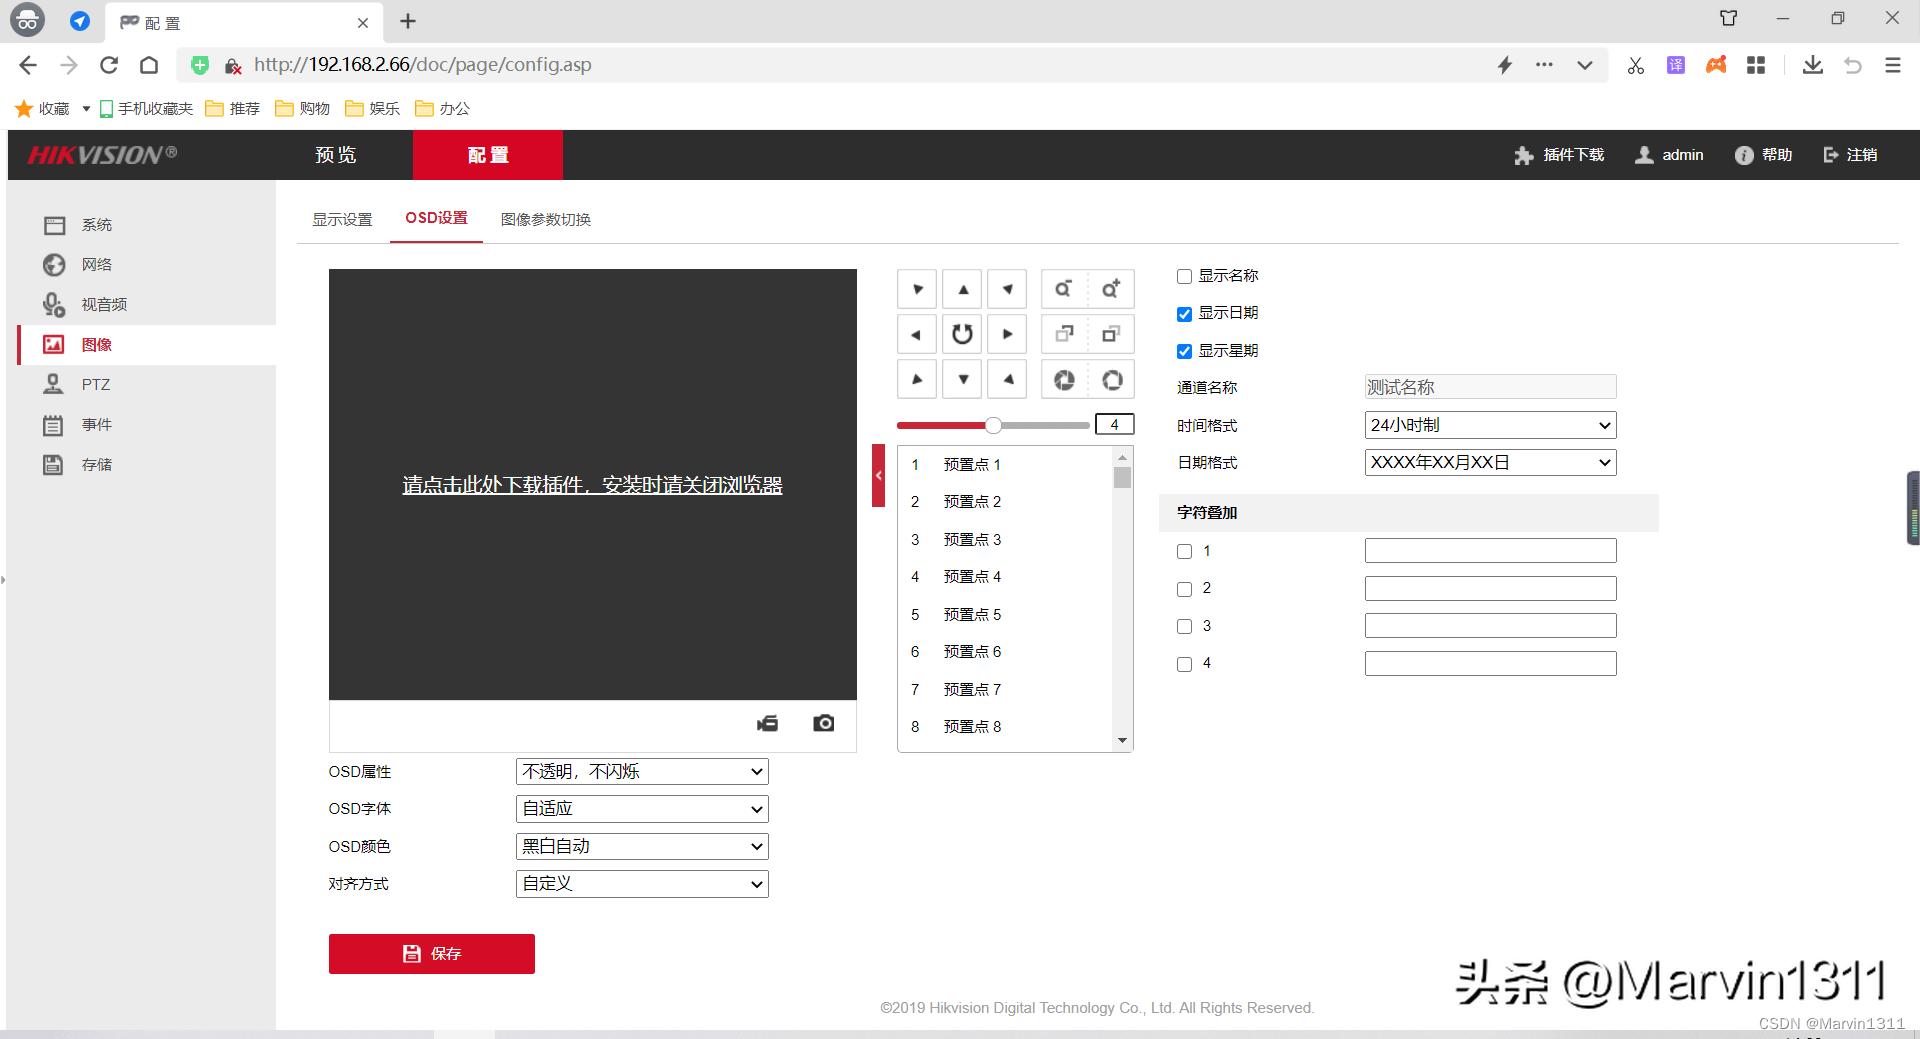Switch to the 显示设置 tab
Image resolution: width=1920 pixels, height=1039 pixels.
(342, 218)
